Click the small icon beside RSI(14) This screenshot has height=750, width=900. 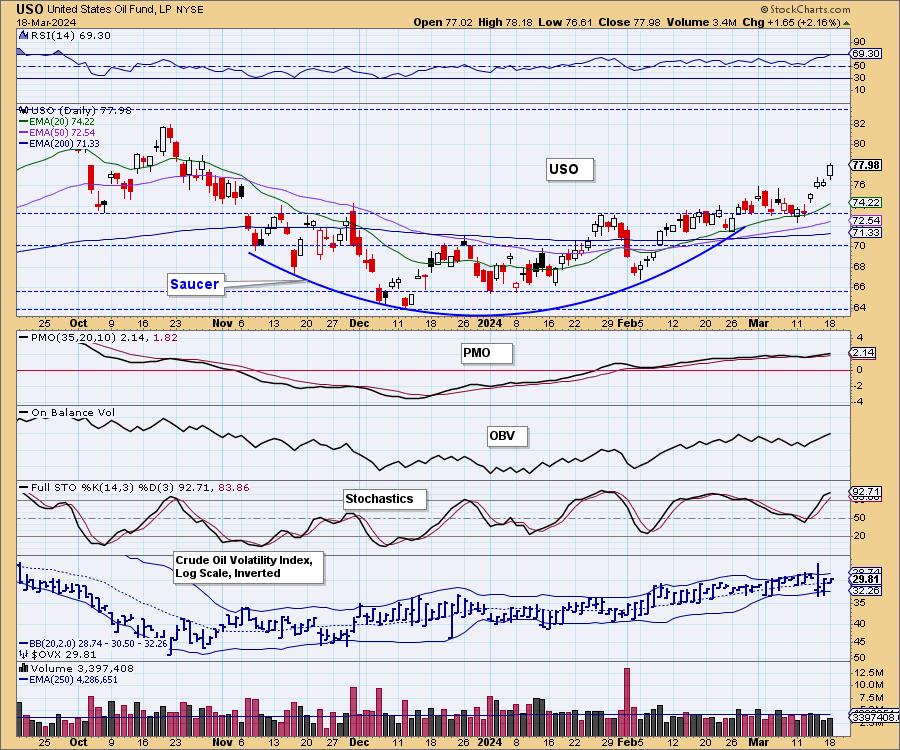click(x=23, y=35)
